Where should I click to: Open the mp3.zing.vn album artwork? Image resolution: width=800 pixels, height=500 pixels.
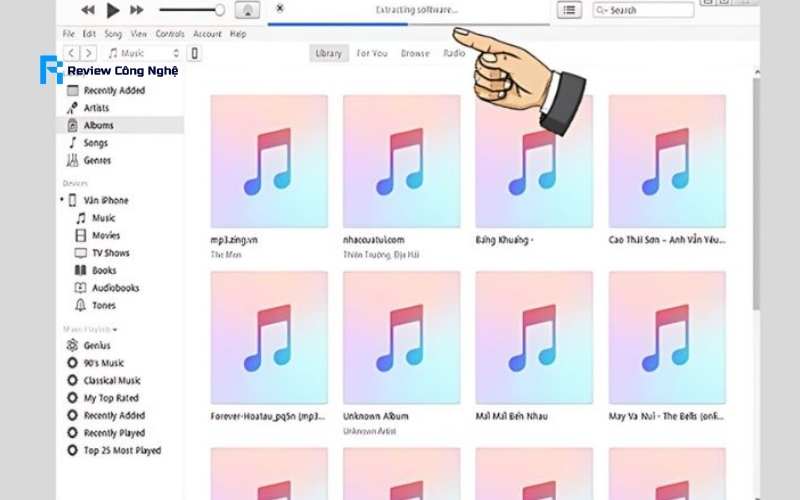(269, 161)
